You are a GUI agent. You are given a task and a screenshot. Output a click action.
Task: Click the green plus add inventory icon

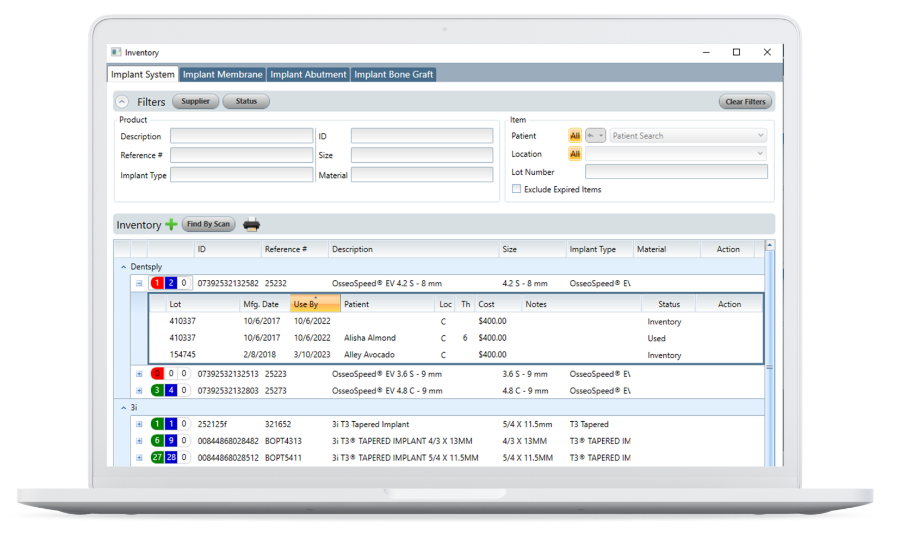point(171,225)
